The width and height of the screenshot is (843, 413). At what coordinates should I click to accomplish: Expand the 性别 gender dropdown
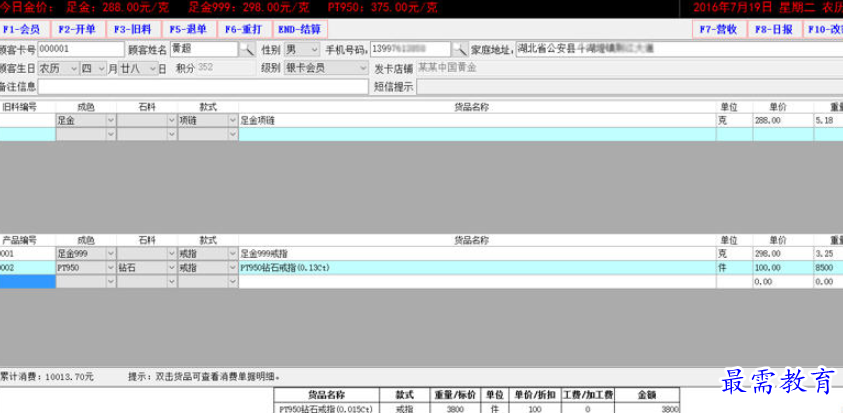(x=315, y=49)
